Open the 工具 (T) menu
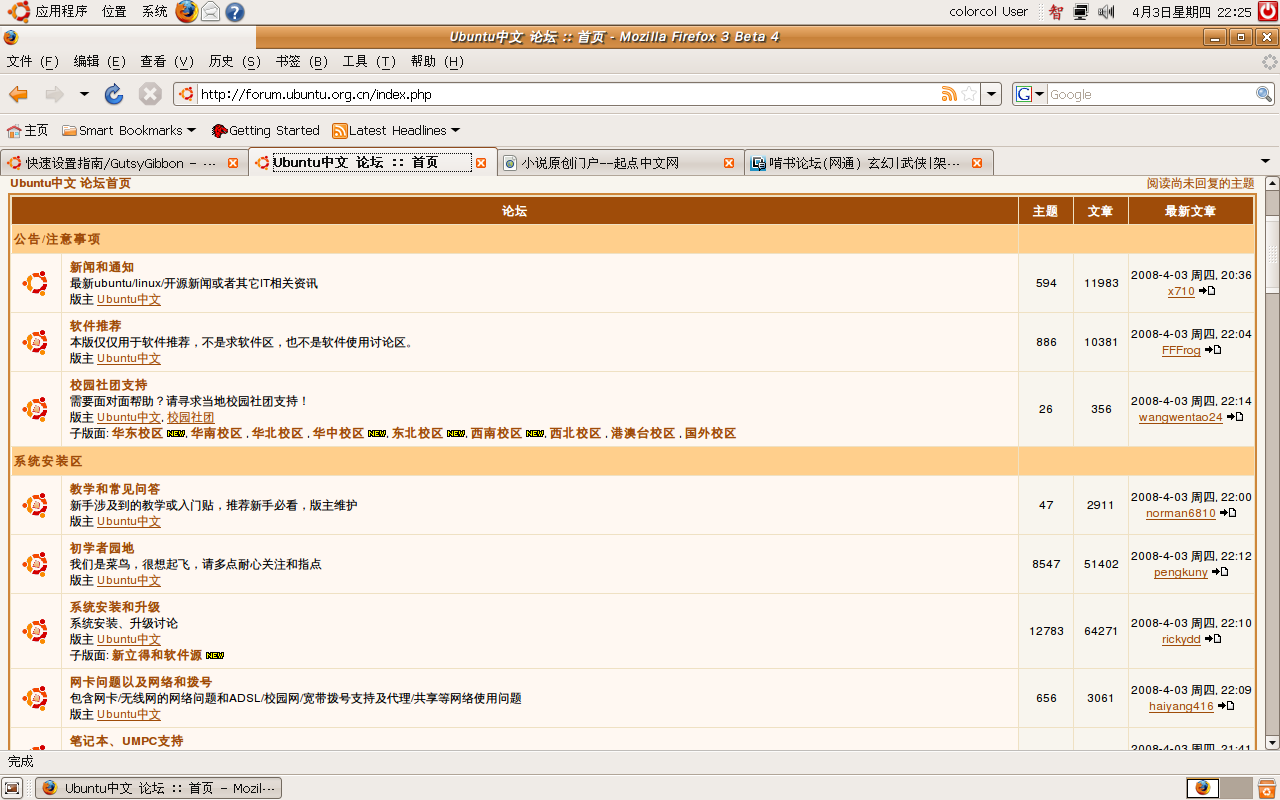The width and height of the screenshot is (1280, 800). [369, 61]
